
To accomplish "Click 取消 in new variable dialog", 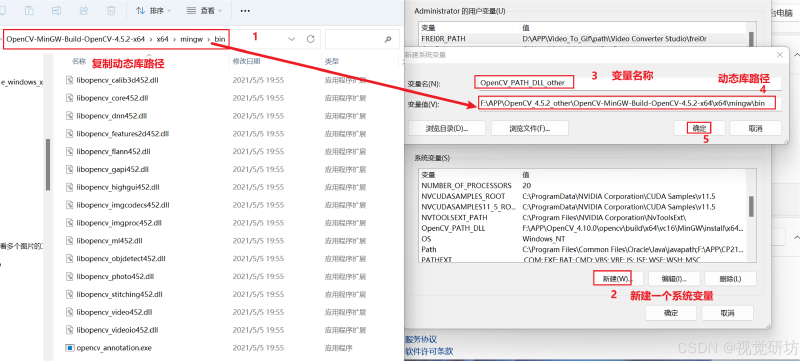I will coord(755,128).
